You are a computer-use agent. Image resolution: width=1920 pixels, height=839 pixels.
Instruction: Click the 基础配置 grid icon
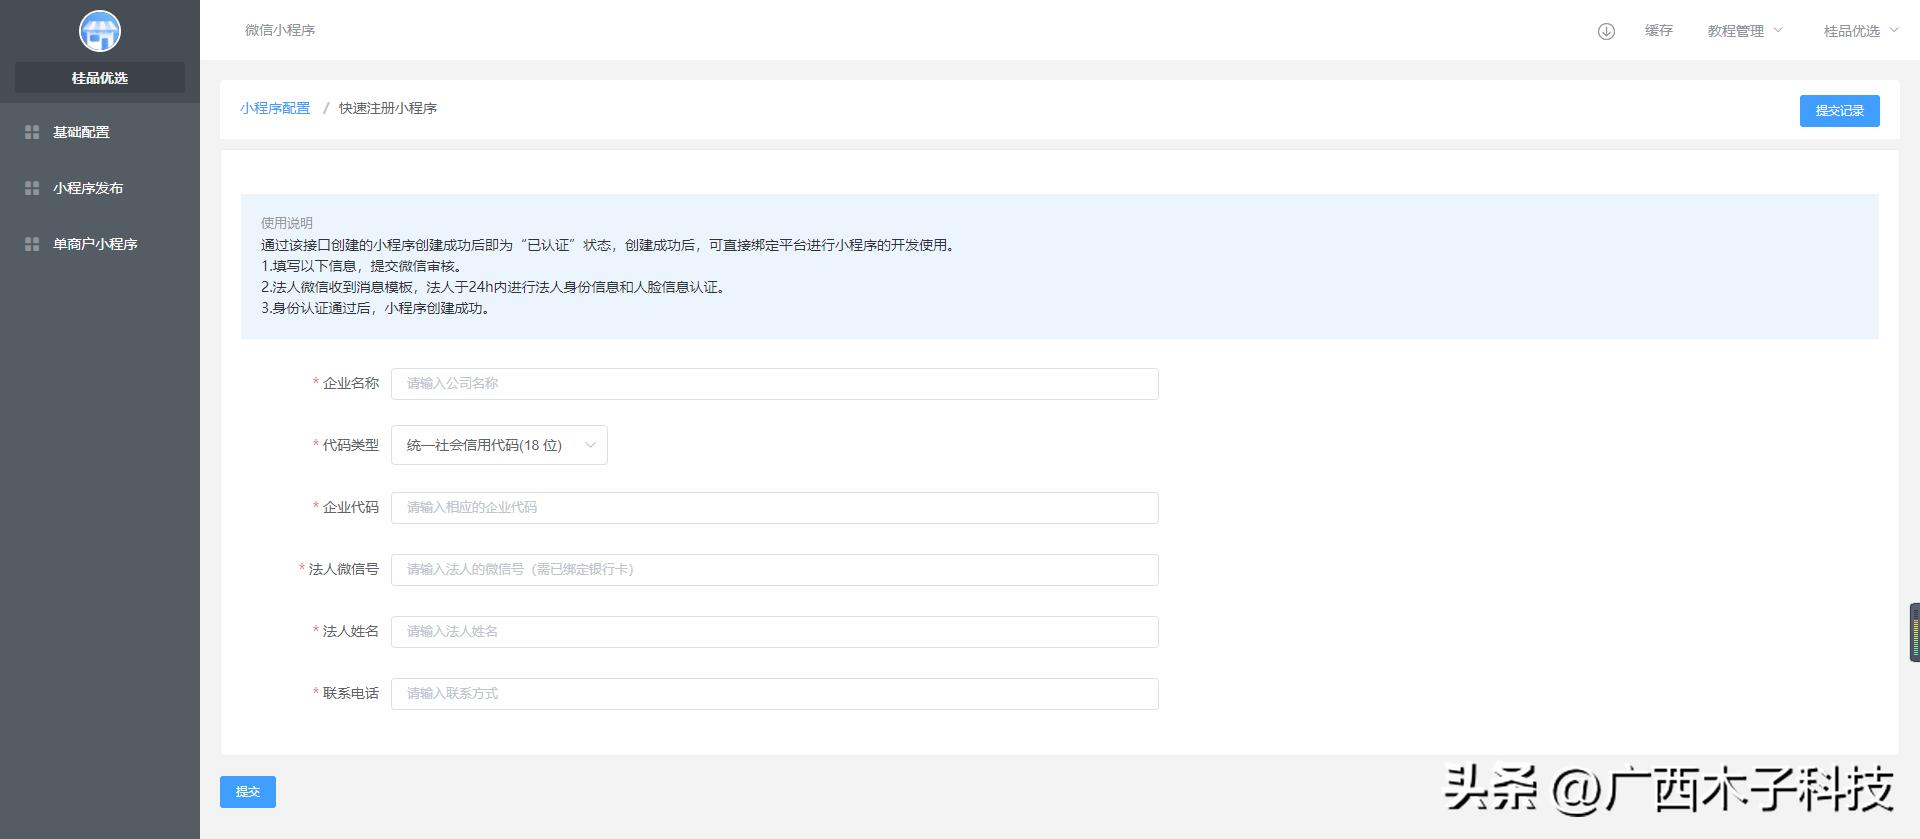(x=32, y=132)
